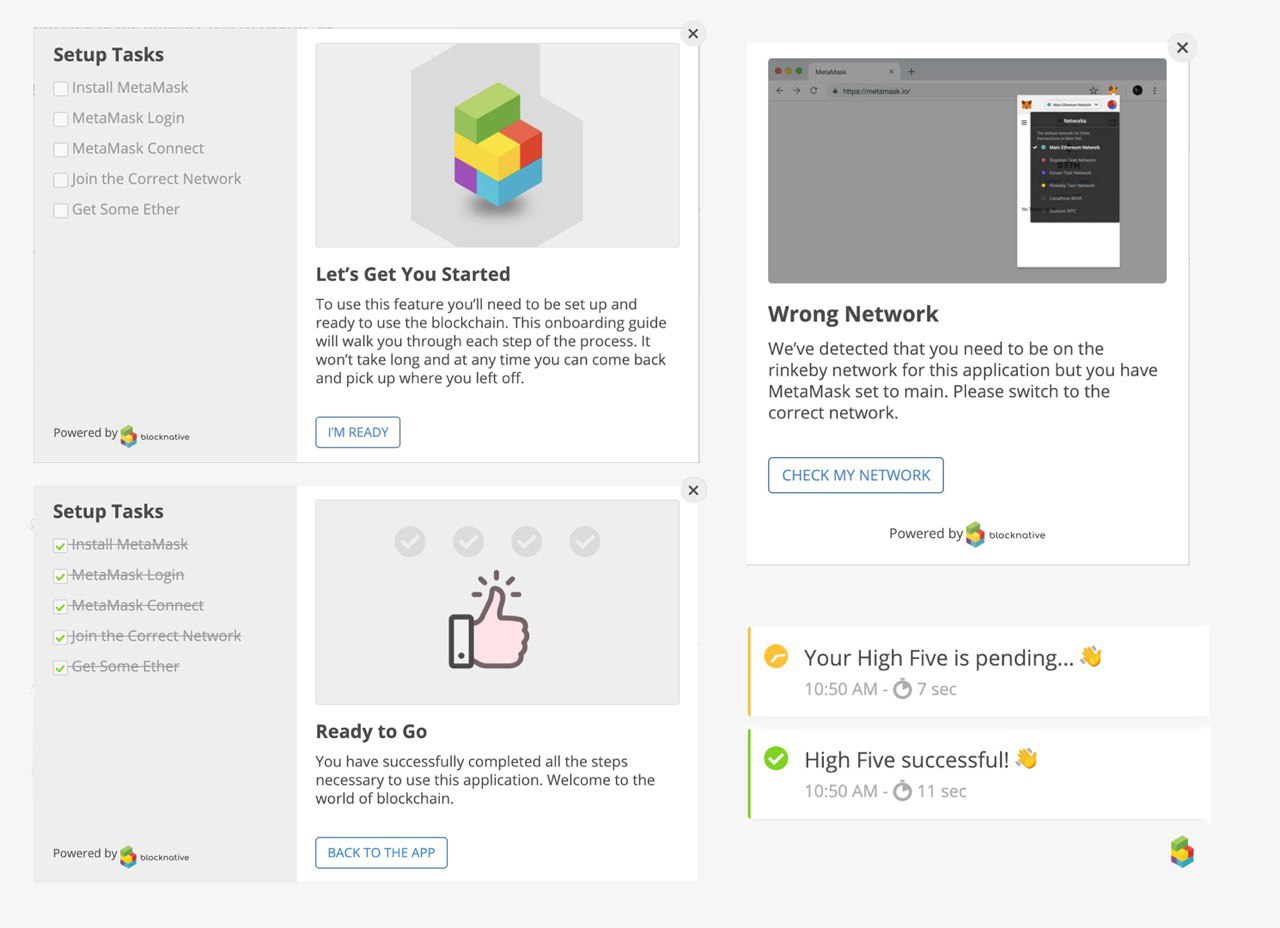The width and height of the screenshot is (1280, 928).
Task: Click the waving hand emoji on pending notification
Action: point(1091,657)
